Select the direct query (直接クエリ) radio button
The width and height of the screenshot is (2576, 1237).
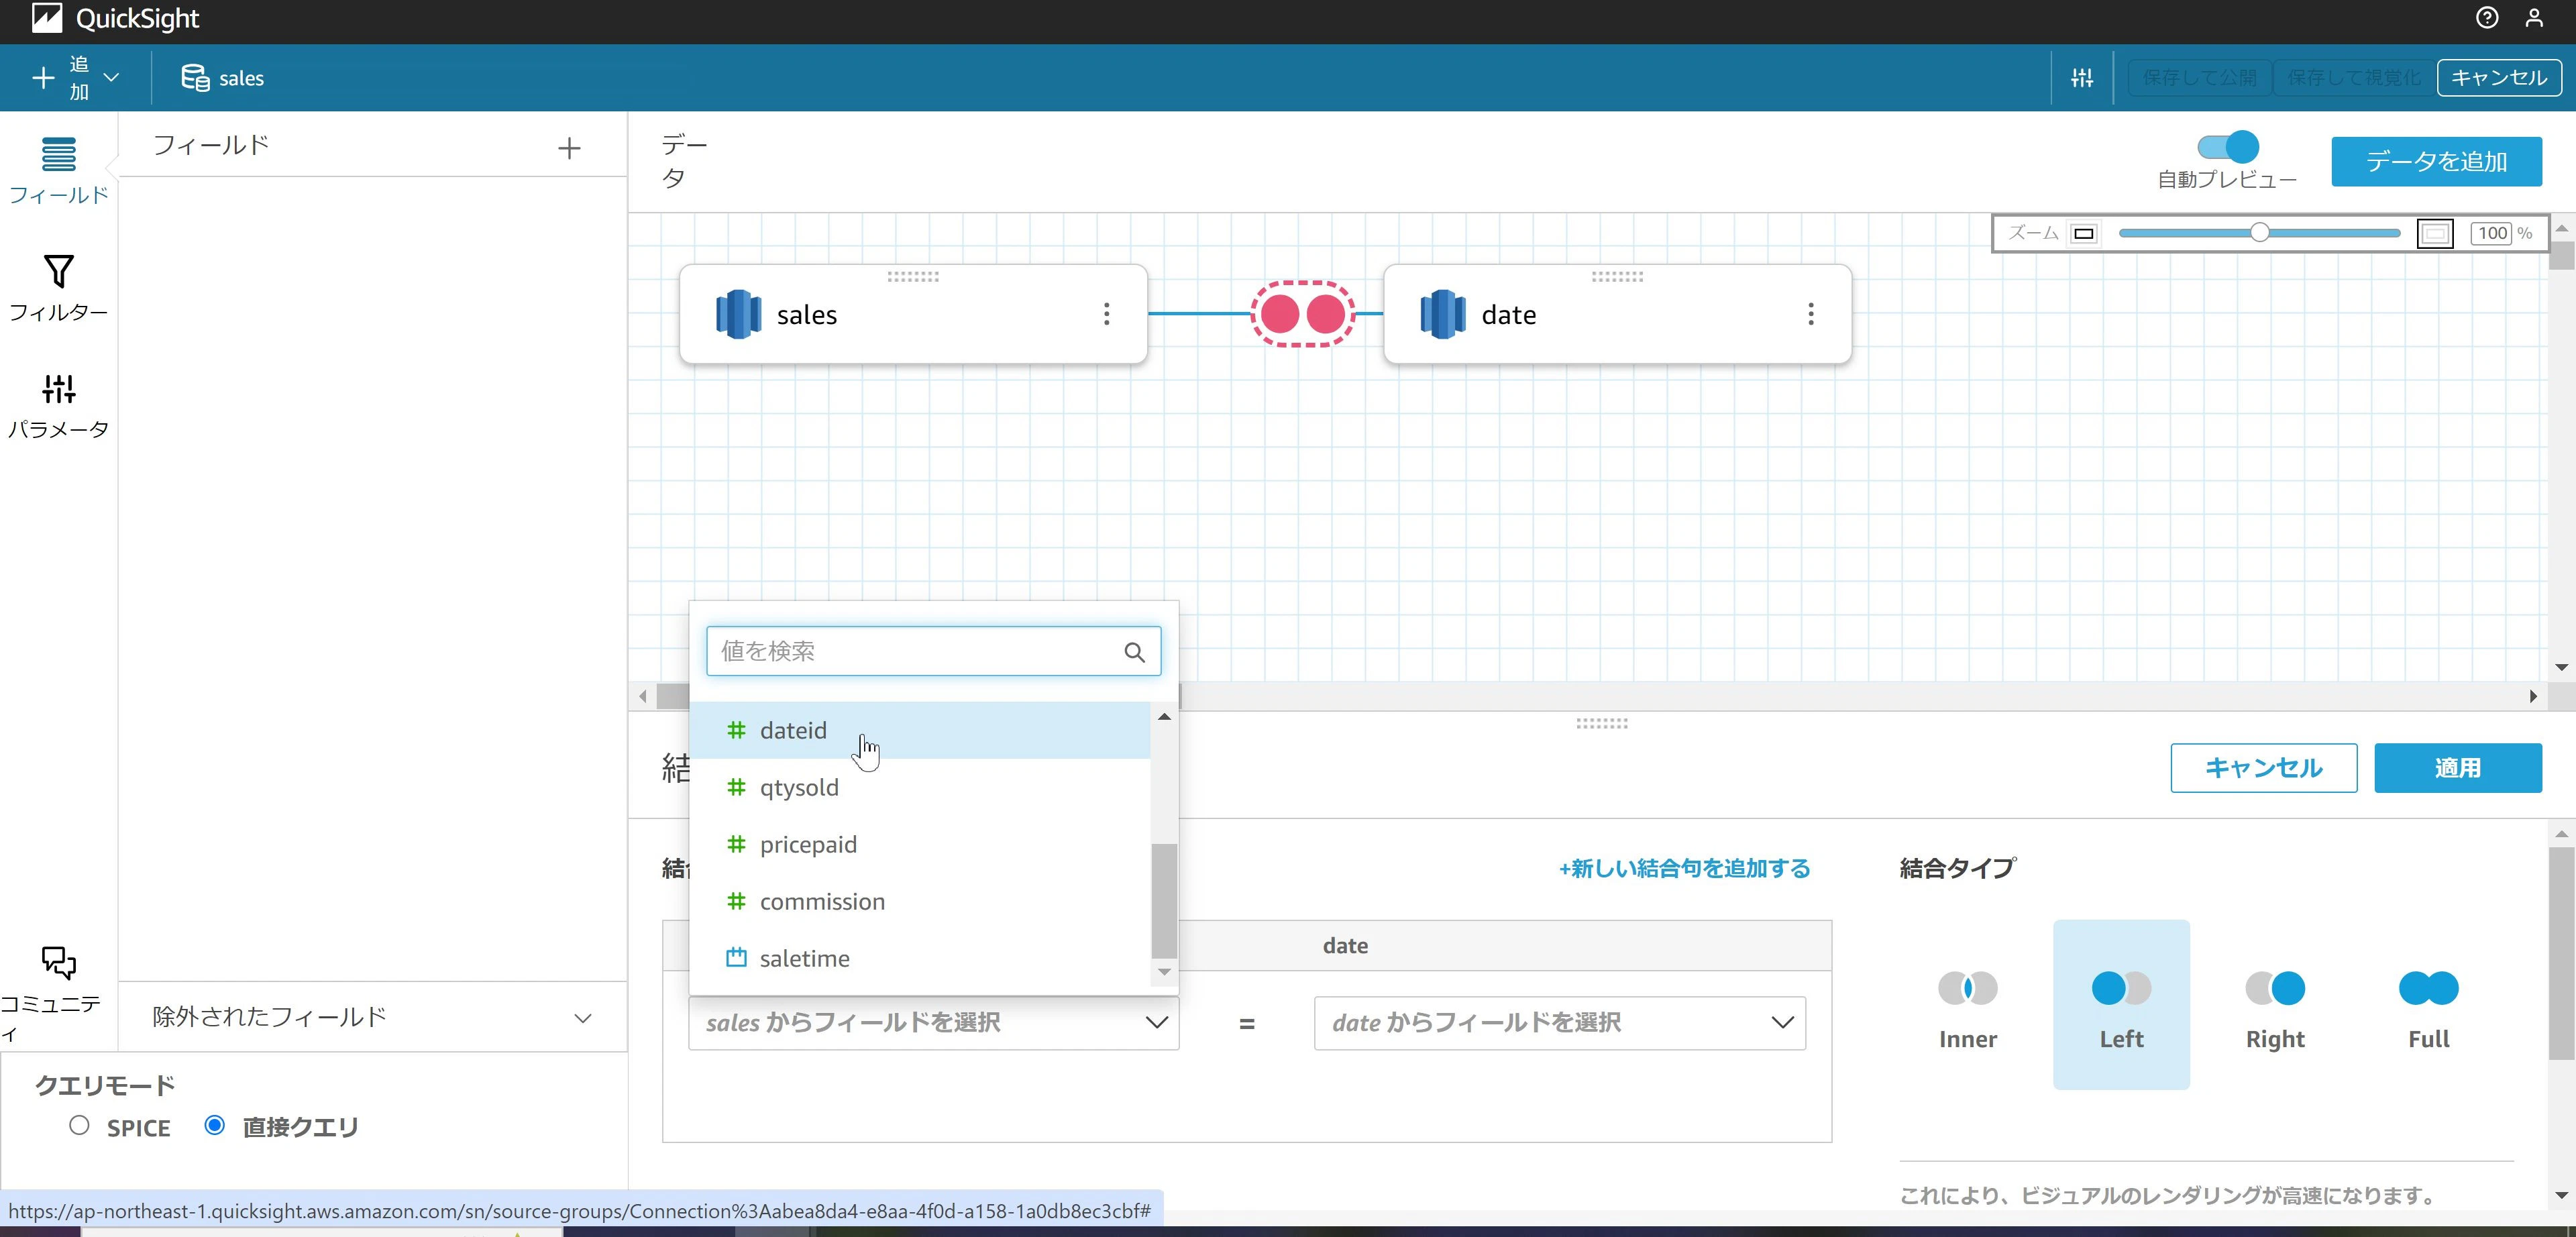click(x=214, y=1125)
